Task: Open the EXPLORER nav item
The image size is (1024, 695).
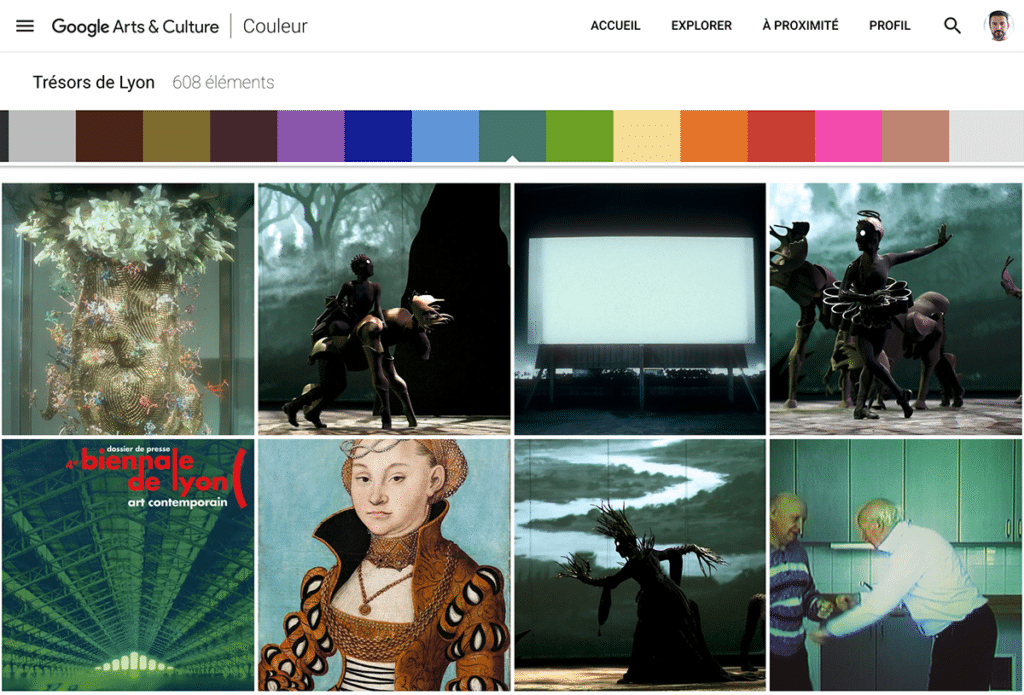Action: 701,25
